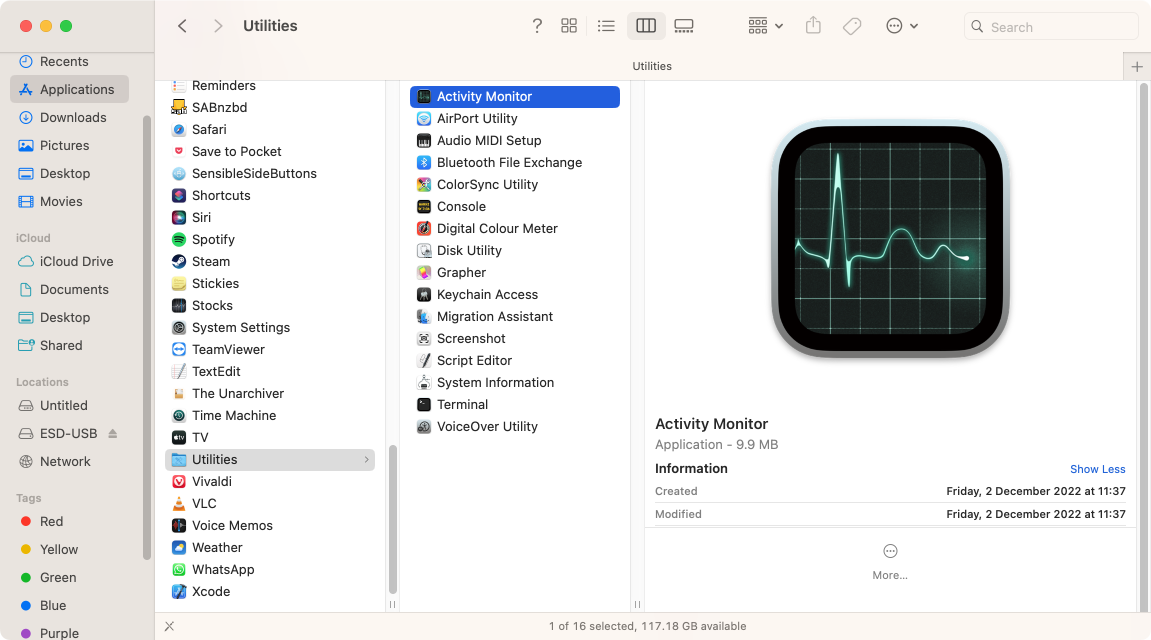Click the More… button in preview
1151x640 pixels.
(x=890, y=562)
